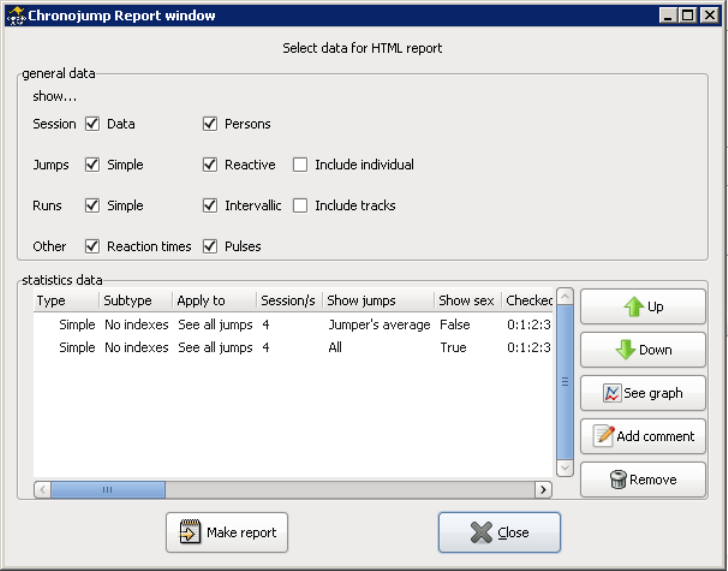Minimize the Chronojump Report window

point(668,15)
